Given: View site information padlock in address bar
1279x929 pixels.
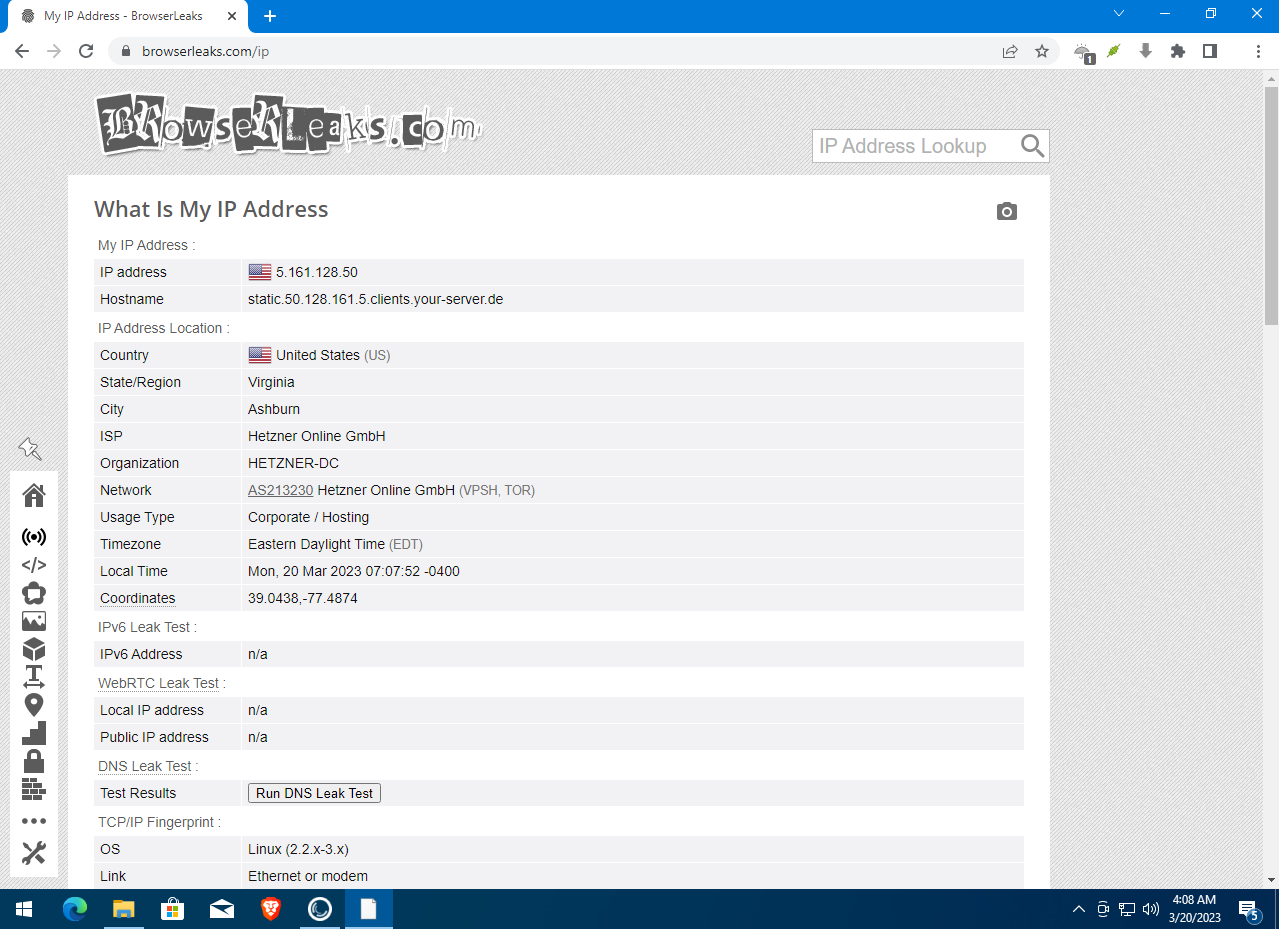Looking at the screenshot, I should 126,51.
